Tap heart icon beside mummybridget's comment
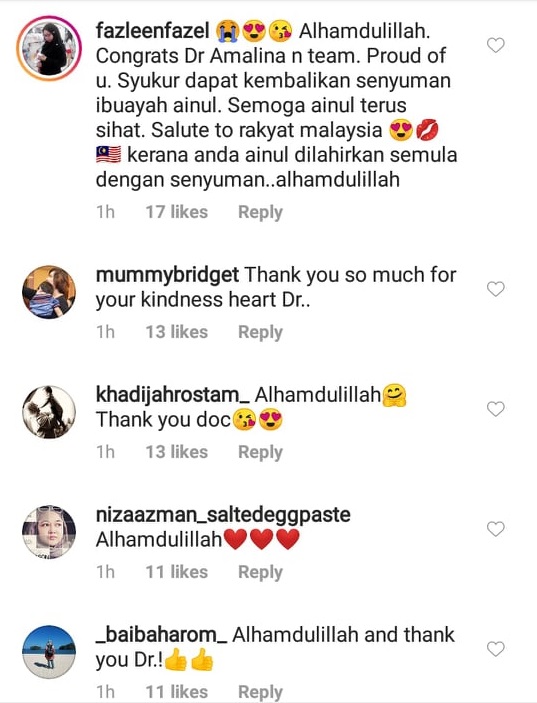 496,289
